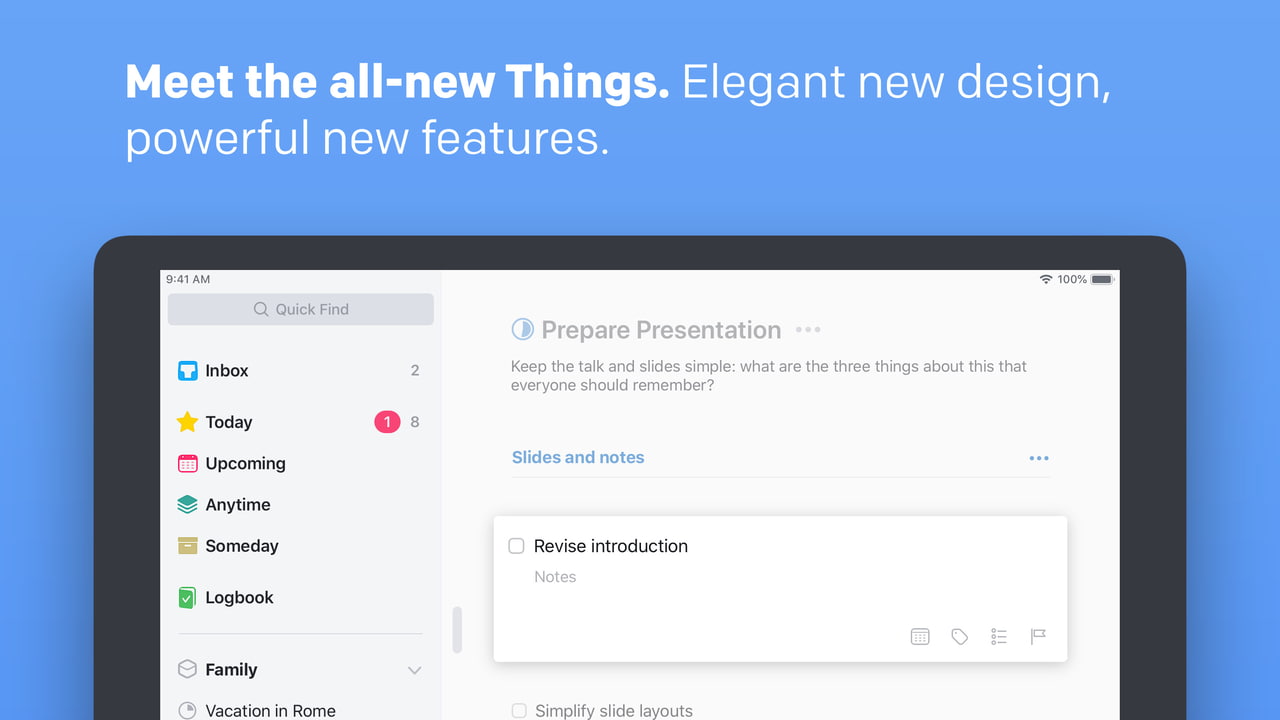Check the Simplify slide layouts checkbox
The height and width of the screenshot is (720, 1280).
519,711
